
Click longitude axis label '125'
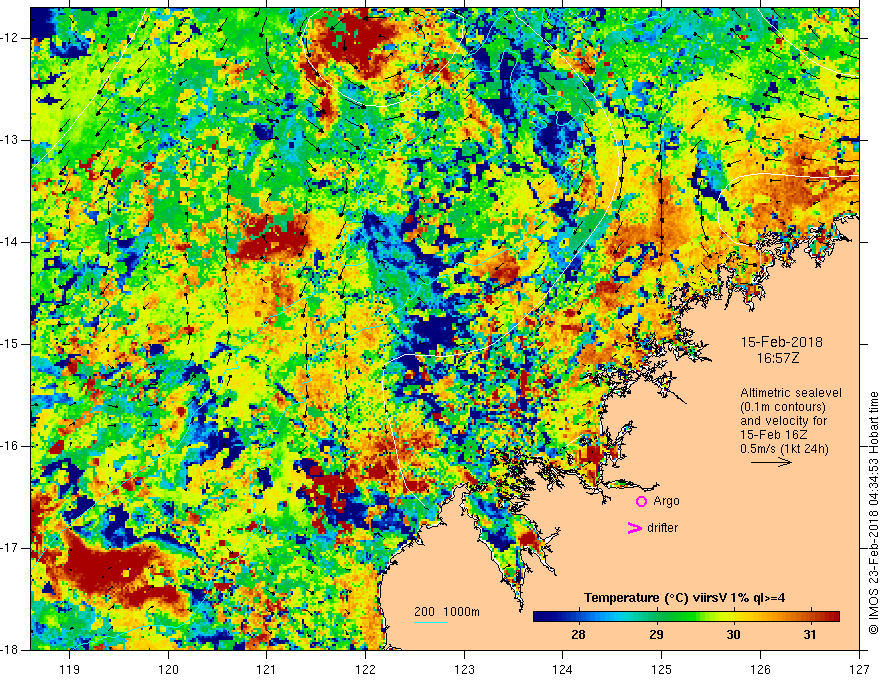(x=662, y=669)
